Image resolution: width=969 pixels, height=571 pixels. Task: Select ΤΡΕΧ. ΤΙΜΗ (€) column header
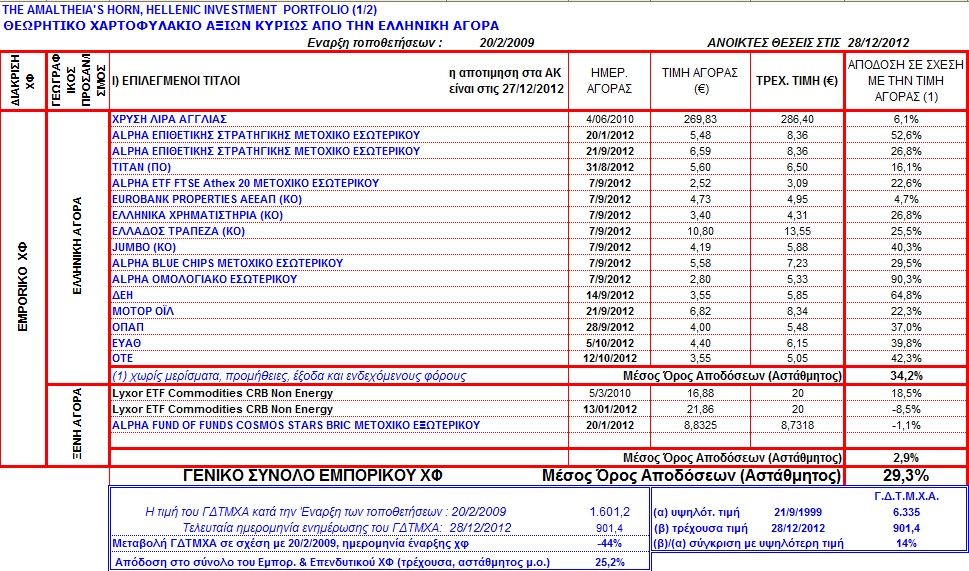pos(797,81)
